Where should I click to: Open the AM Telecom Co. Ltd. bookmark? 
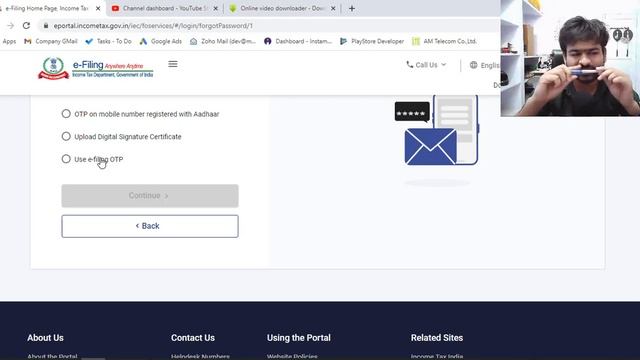444,41
